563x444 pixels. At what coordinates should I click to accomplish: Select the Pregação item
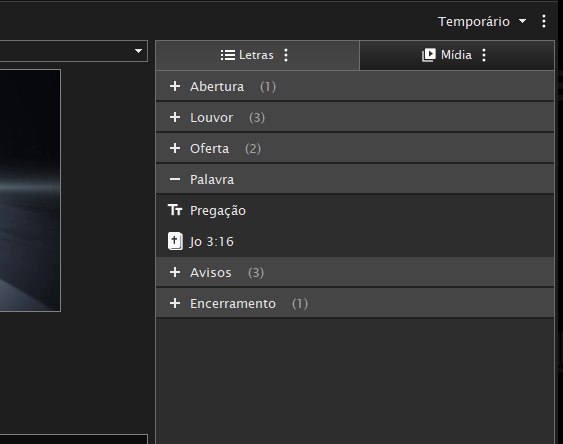tap(355, 210)
